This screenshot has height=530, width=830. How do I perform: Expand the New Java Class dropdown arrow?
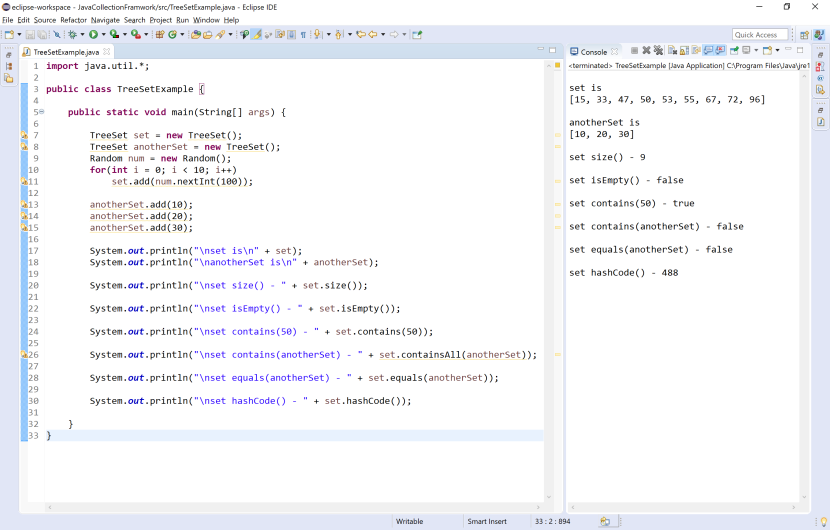click(182, 34)
